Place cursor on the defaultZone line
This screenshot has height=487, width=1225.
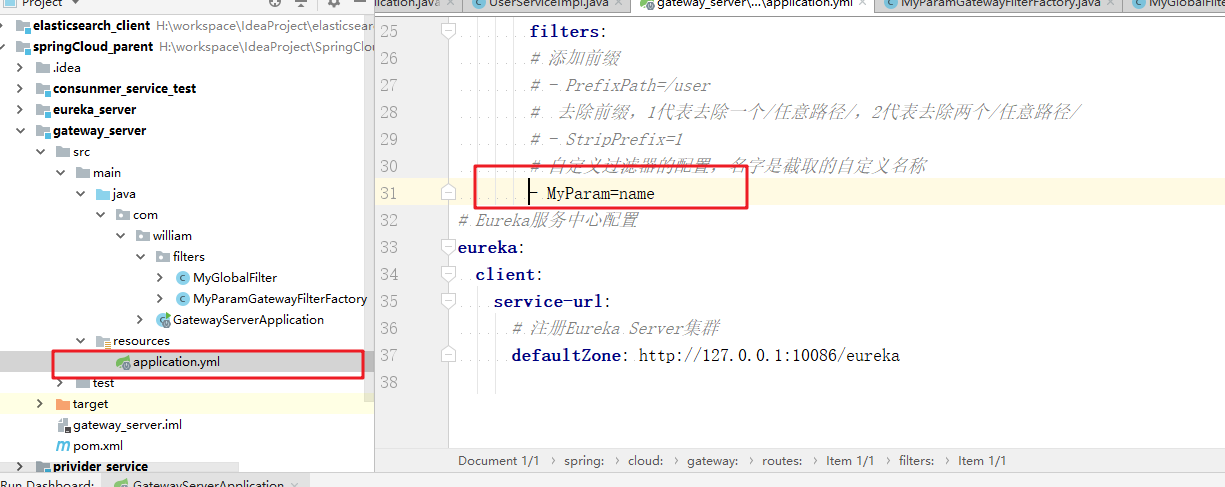[x=705, y=355]
